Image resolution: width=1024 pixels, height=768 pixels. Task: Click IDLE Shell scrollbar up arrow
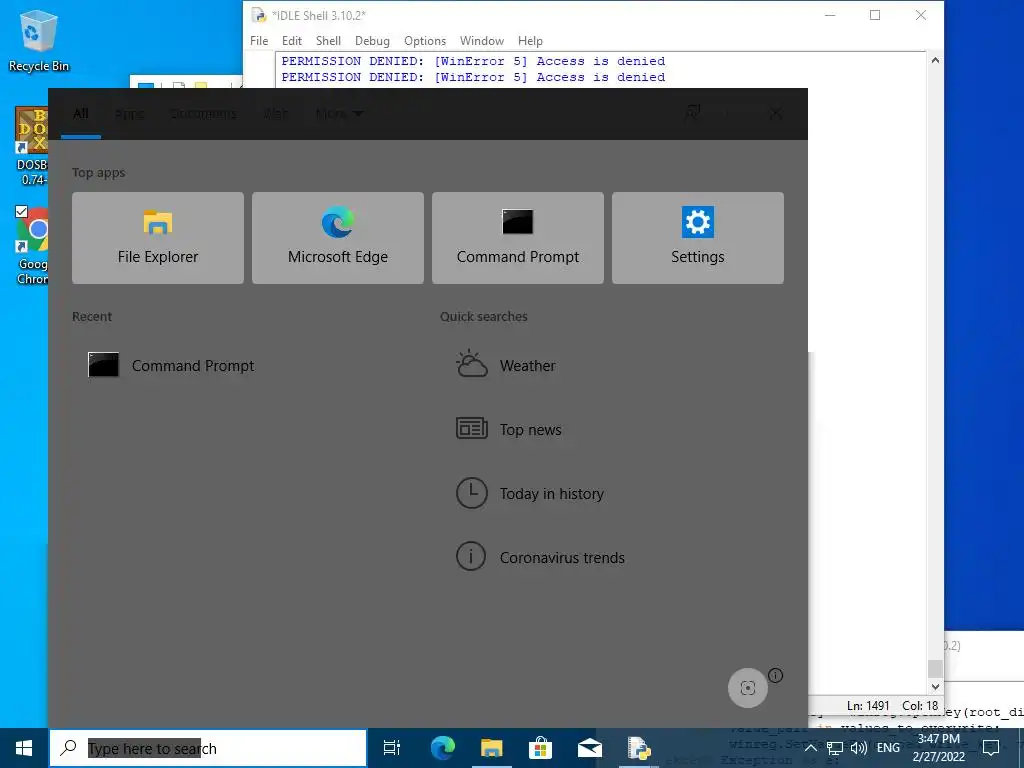(935, 60)
